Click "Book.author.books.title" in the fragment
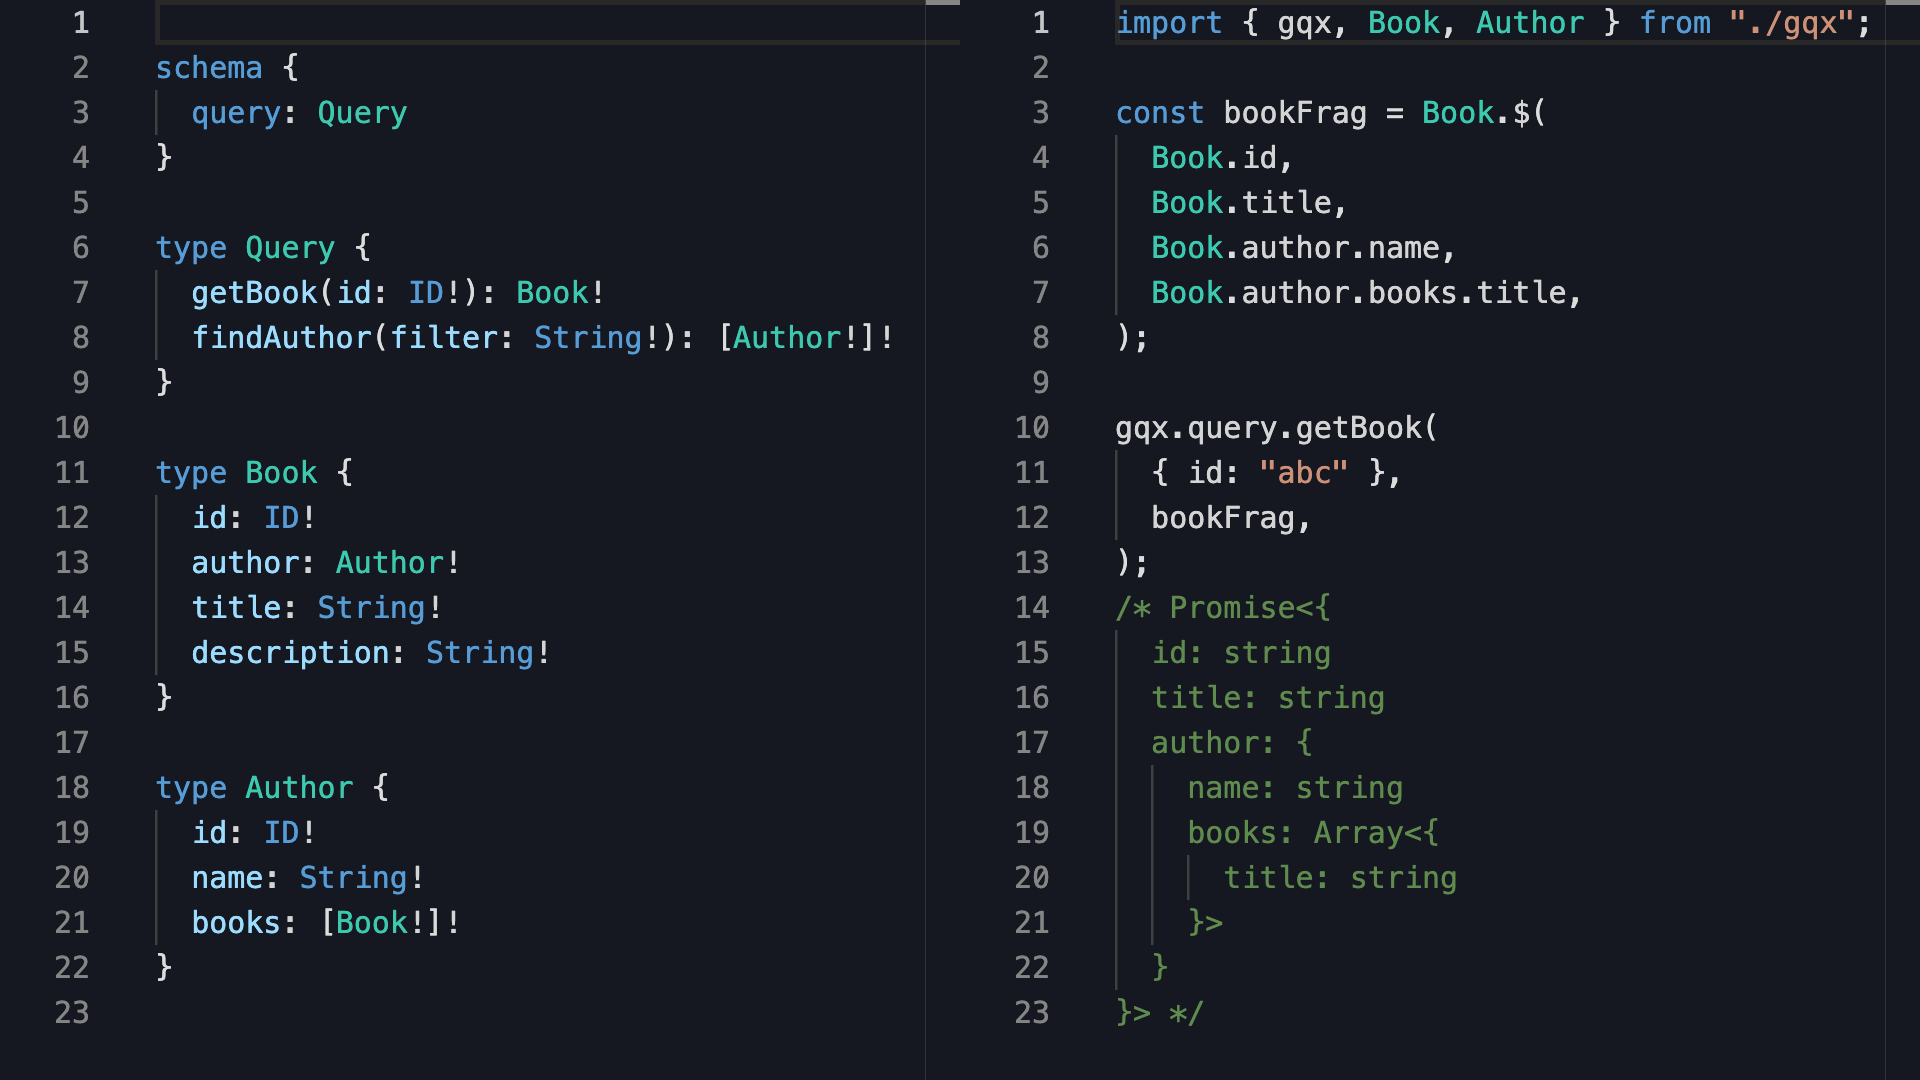 pyautogui.click(x=1366, y=293)
